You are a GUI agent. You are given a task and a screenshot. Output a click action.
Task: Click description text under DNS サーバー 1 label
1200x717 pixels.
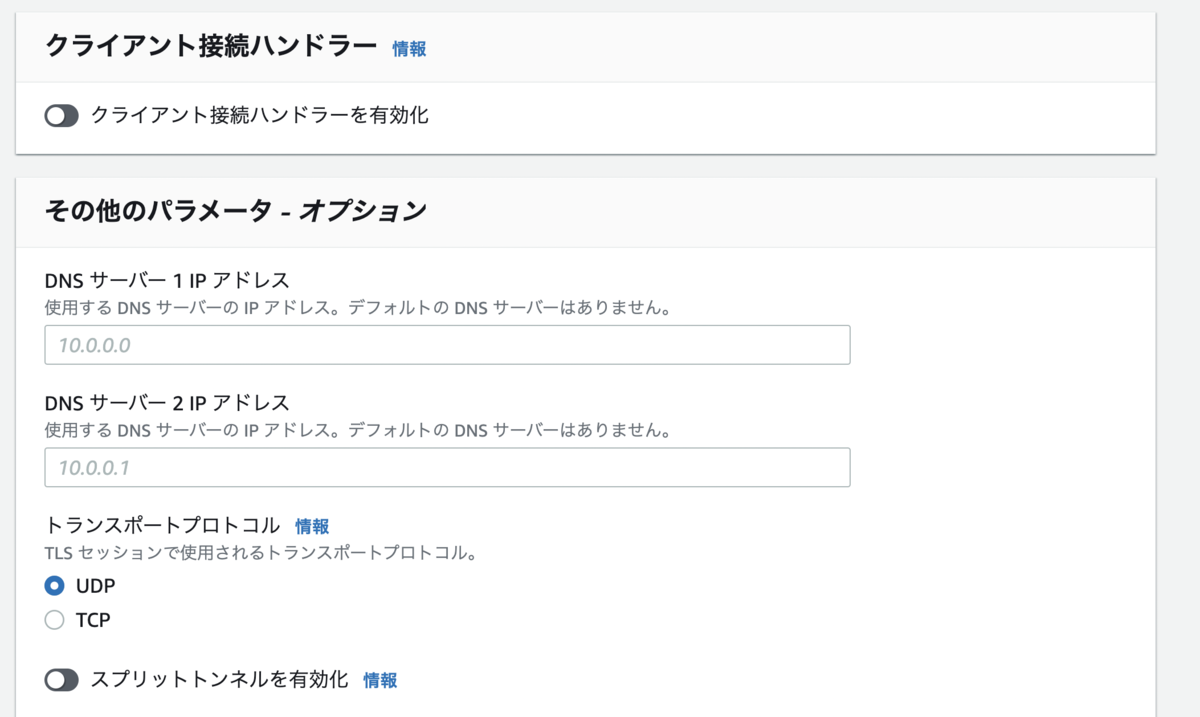click(x=356, y=308)
